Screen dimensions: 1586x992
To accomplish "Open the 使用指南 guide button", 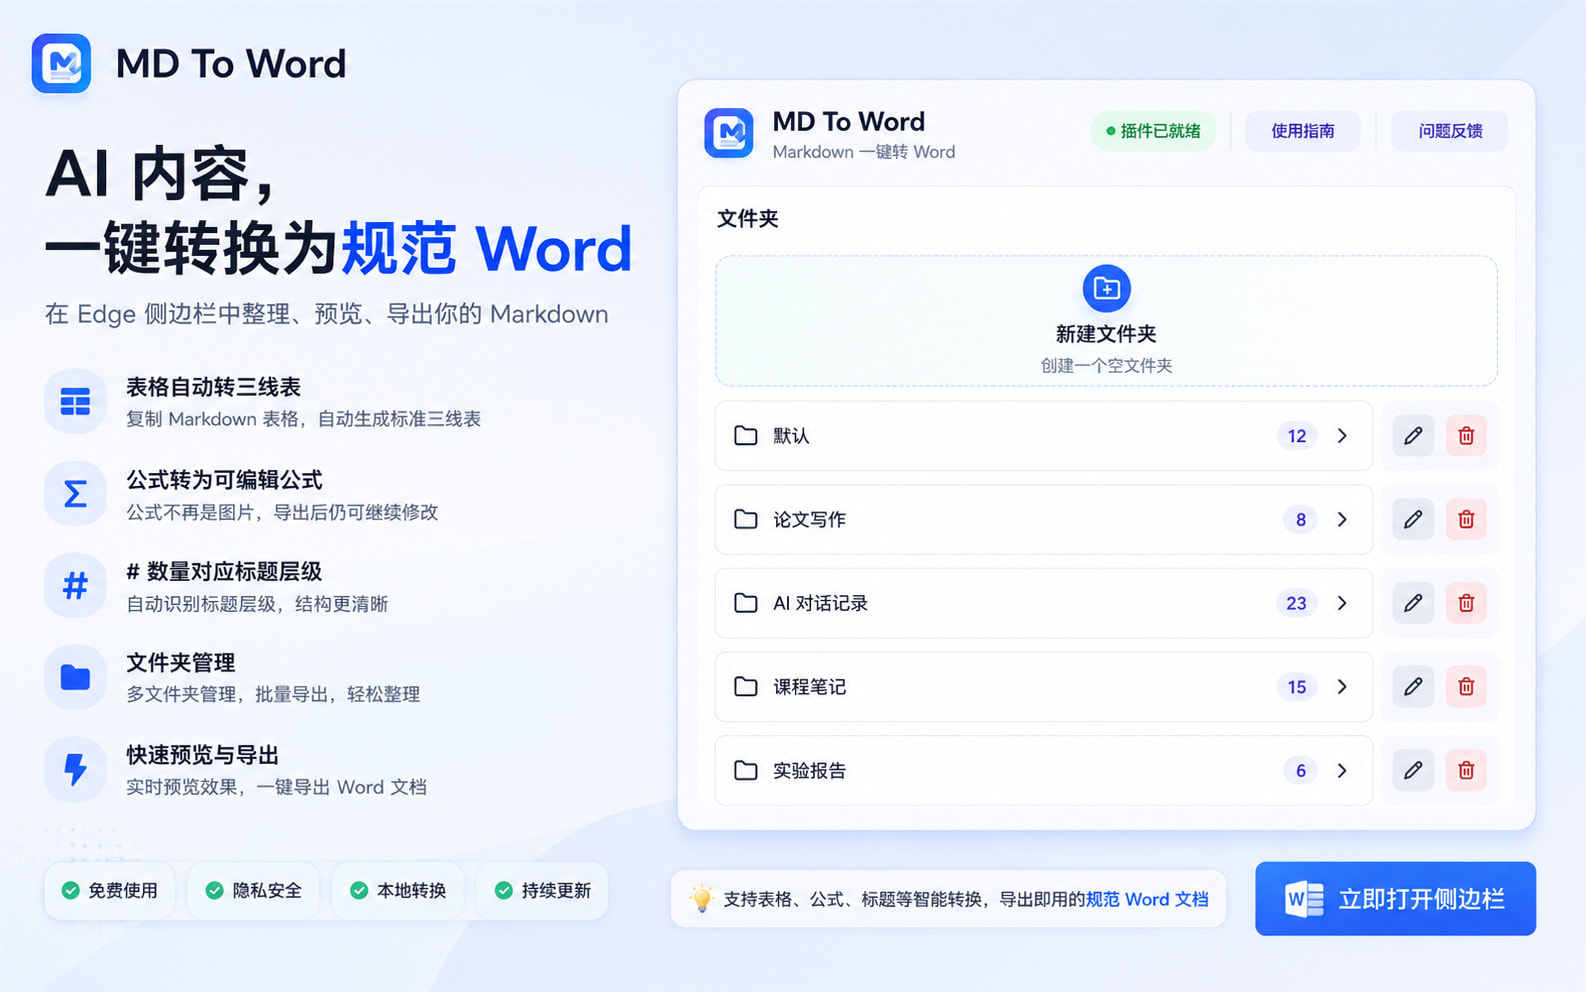I will 1302,131.
